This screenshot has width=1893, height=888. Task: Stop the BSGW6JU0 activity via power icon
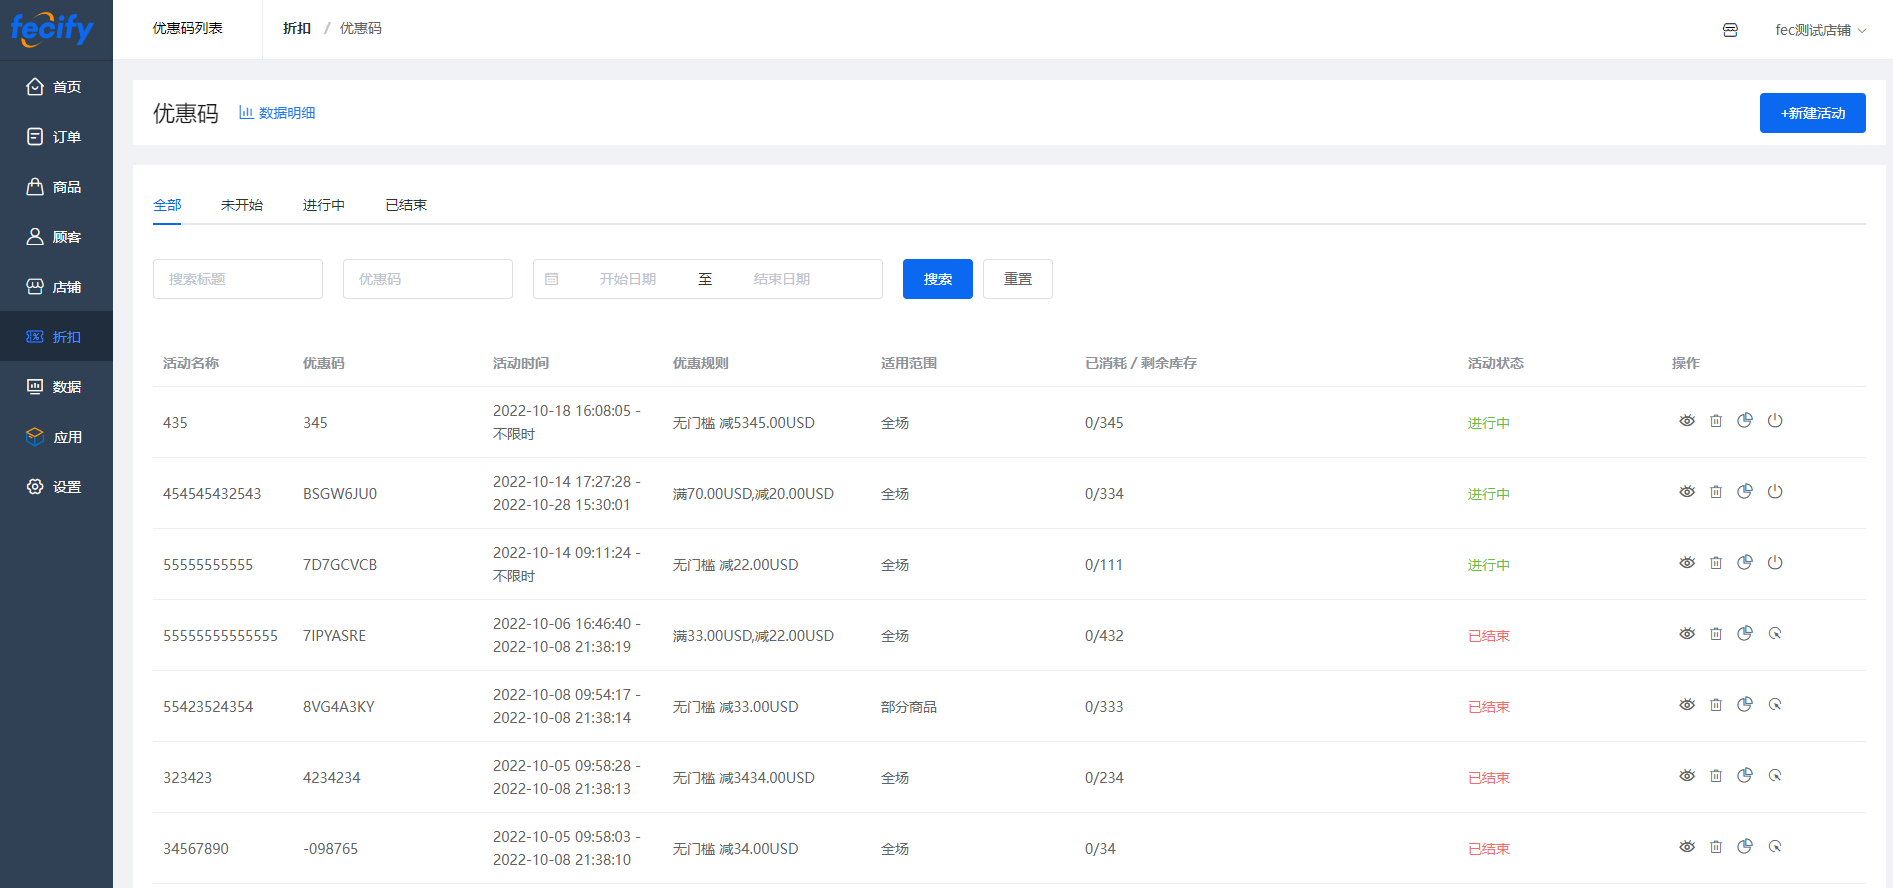[1775, 492]
